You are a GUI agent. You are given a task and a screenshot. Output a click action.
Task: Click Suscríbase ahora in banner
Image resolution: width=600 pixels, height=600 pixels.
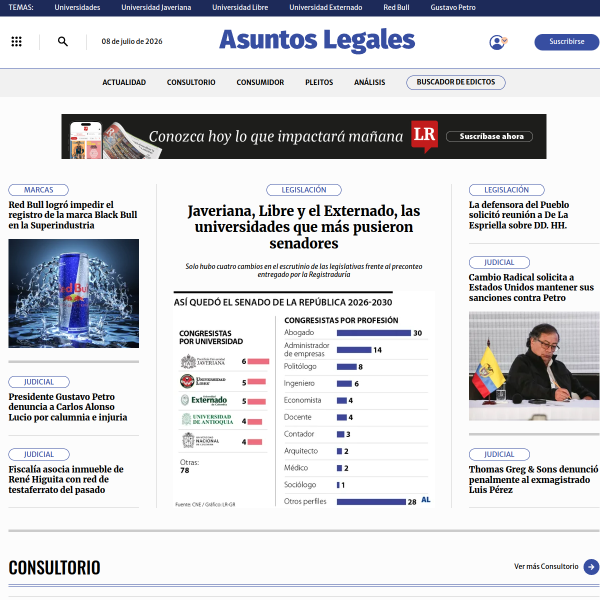[489, 137]
